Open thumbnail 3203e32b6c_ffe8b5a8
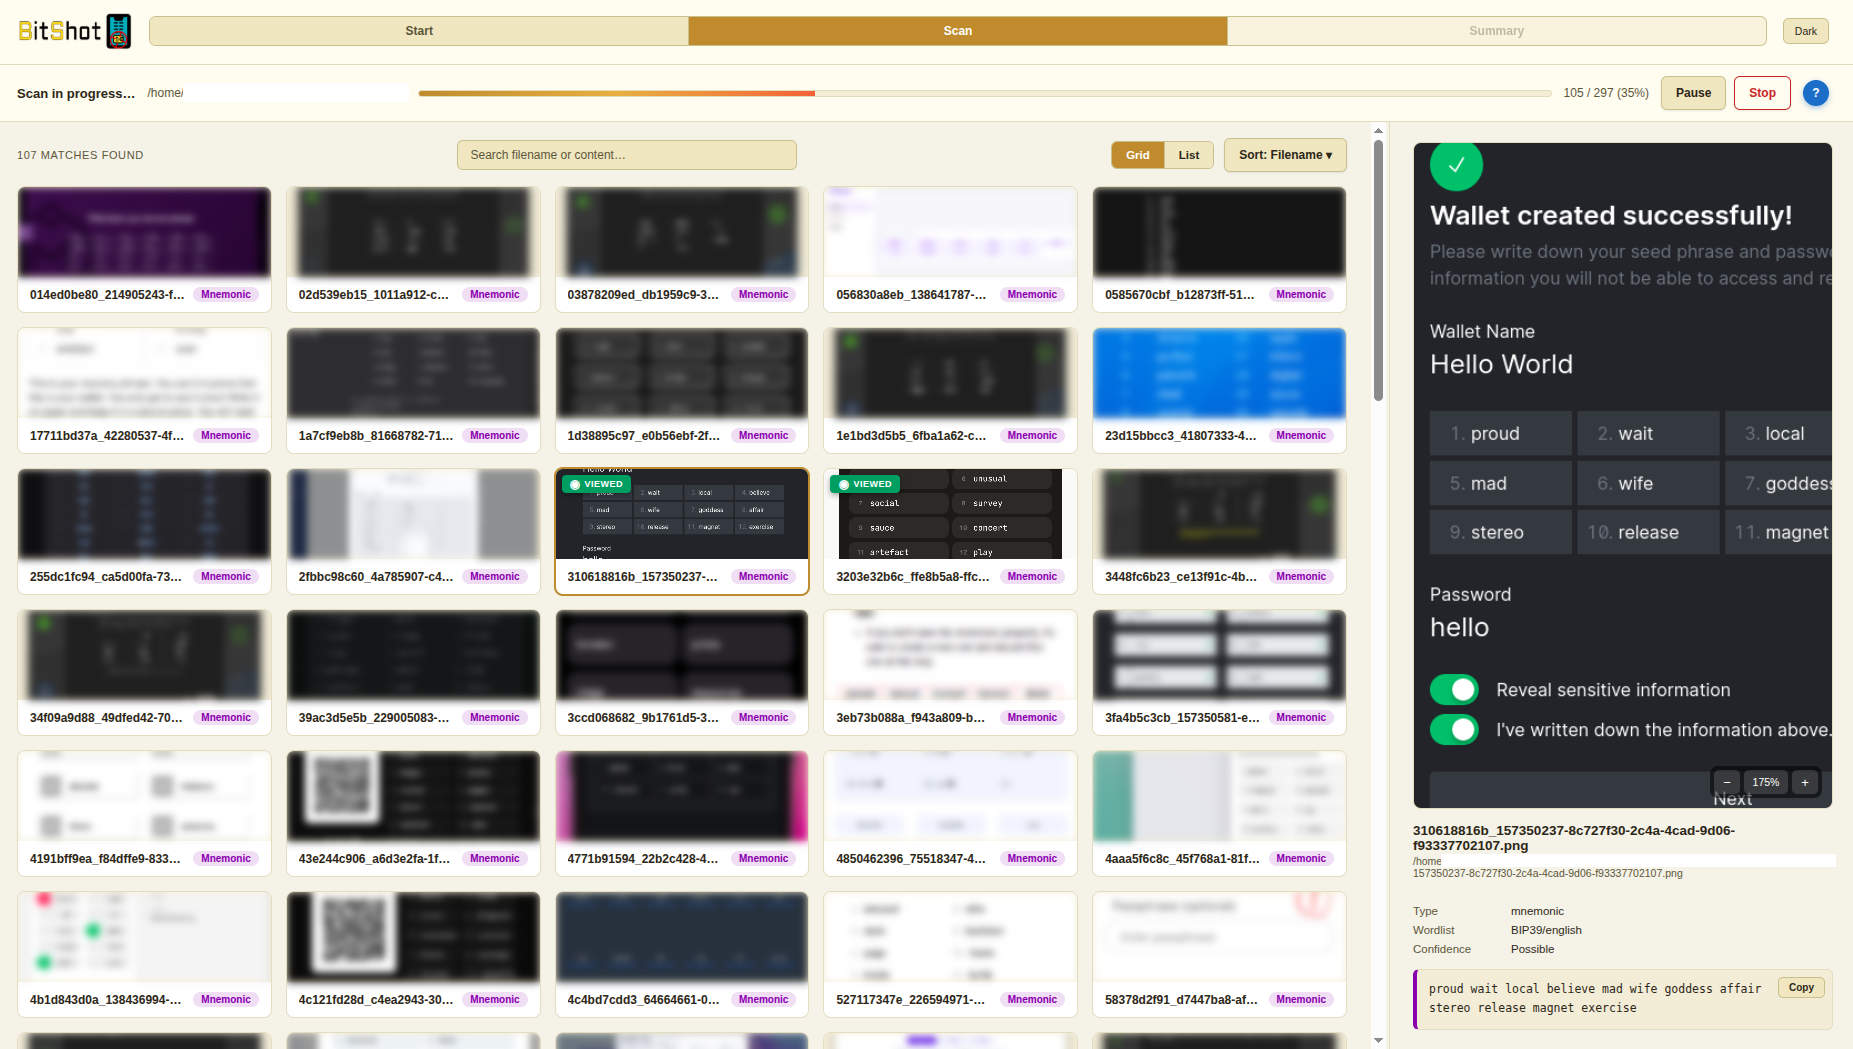Viewport: 1853px width, 1049px height. (950, 532)
